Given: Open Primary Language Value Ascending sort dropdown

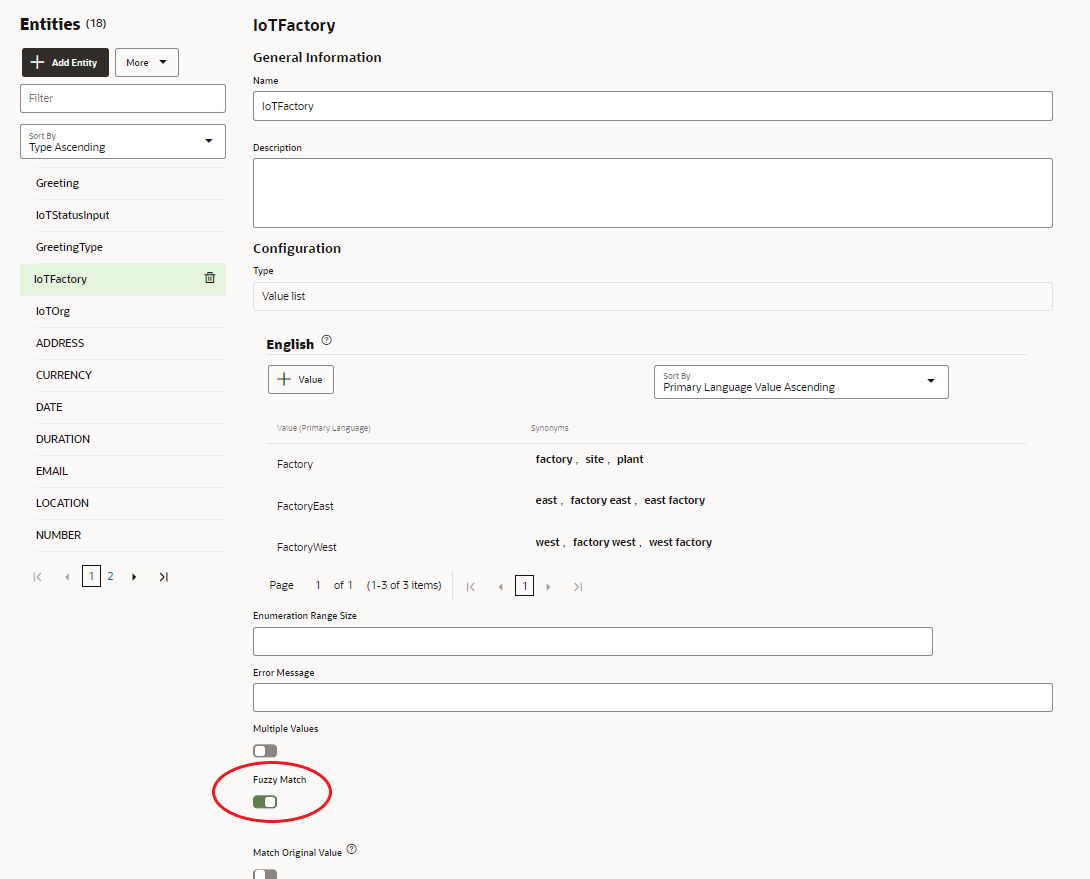Looking at the screenshot, I should [x=800, y=381].
